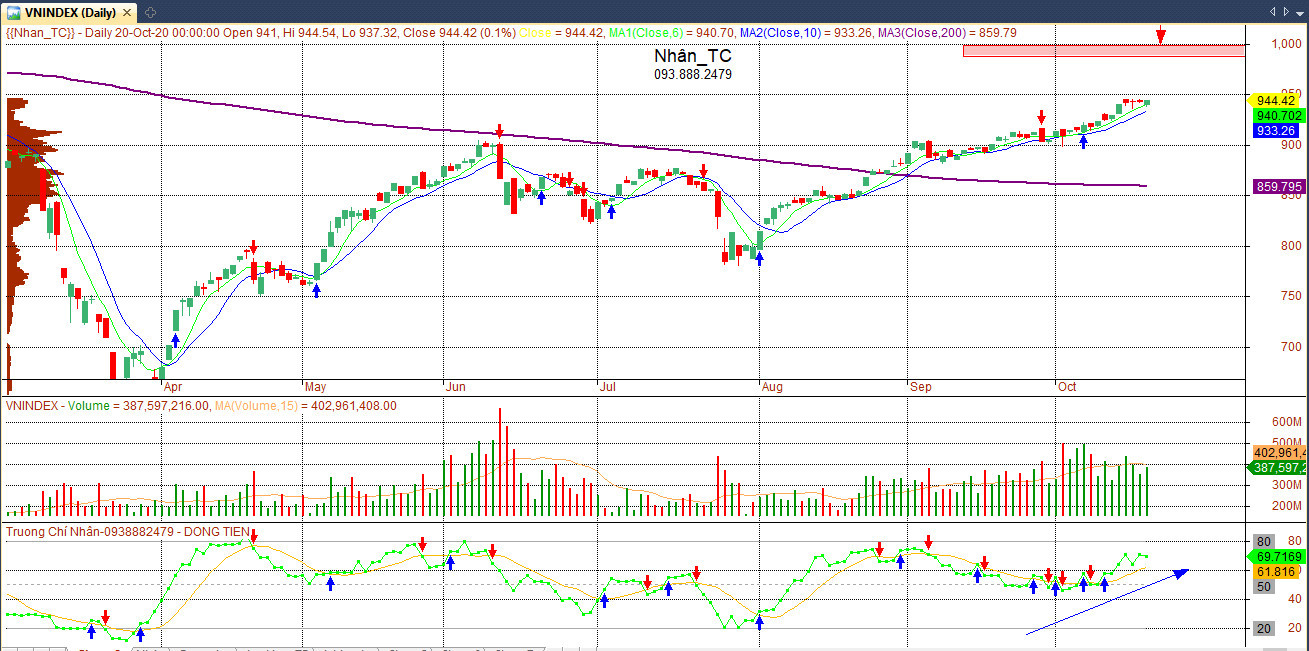Click the red down arrow above resistance zone
Image resolution: width=1309 pixels, height=651 pixels.
1160,35
